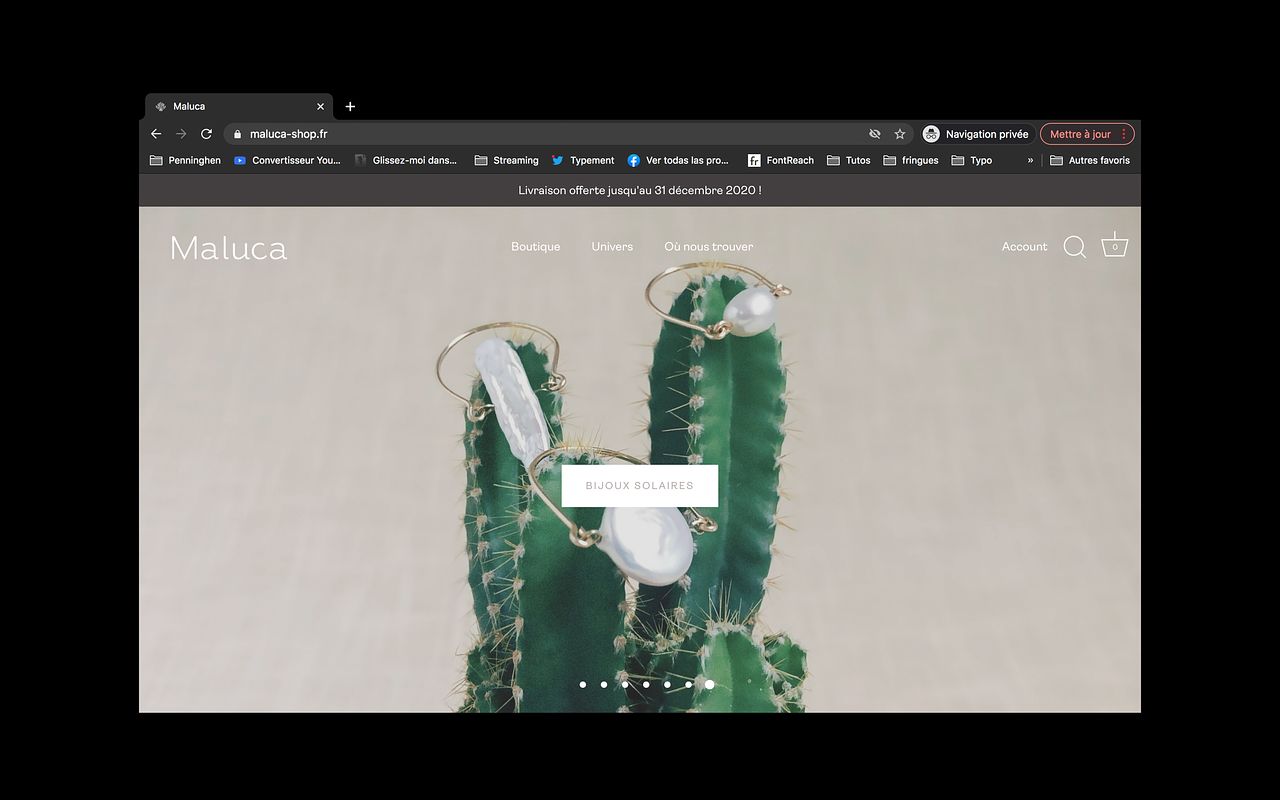Expand the Streaming bookmarks folder

(506, 160)
